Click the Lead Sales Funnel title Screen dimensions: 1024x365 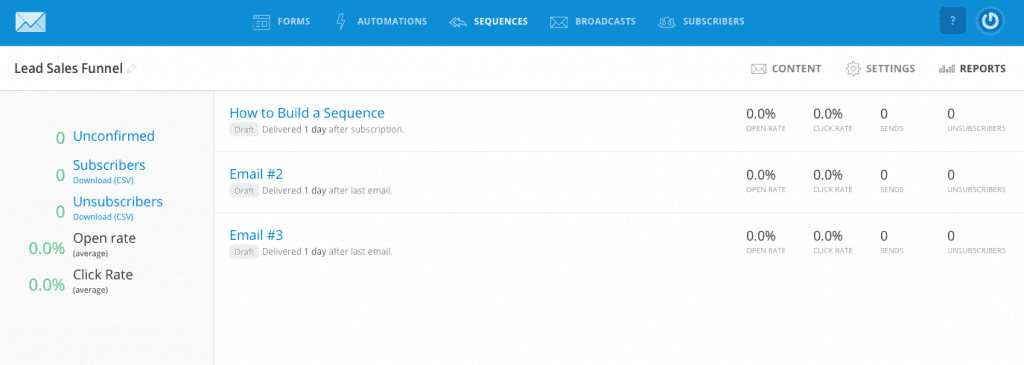(x=69, y=69)
